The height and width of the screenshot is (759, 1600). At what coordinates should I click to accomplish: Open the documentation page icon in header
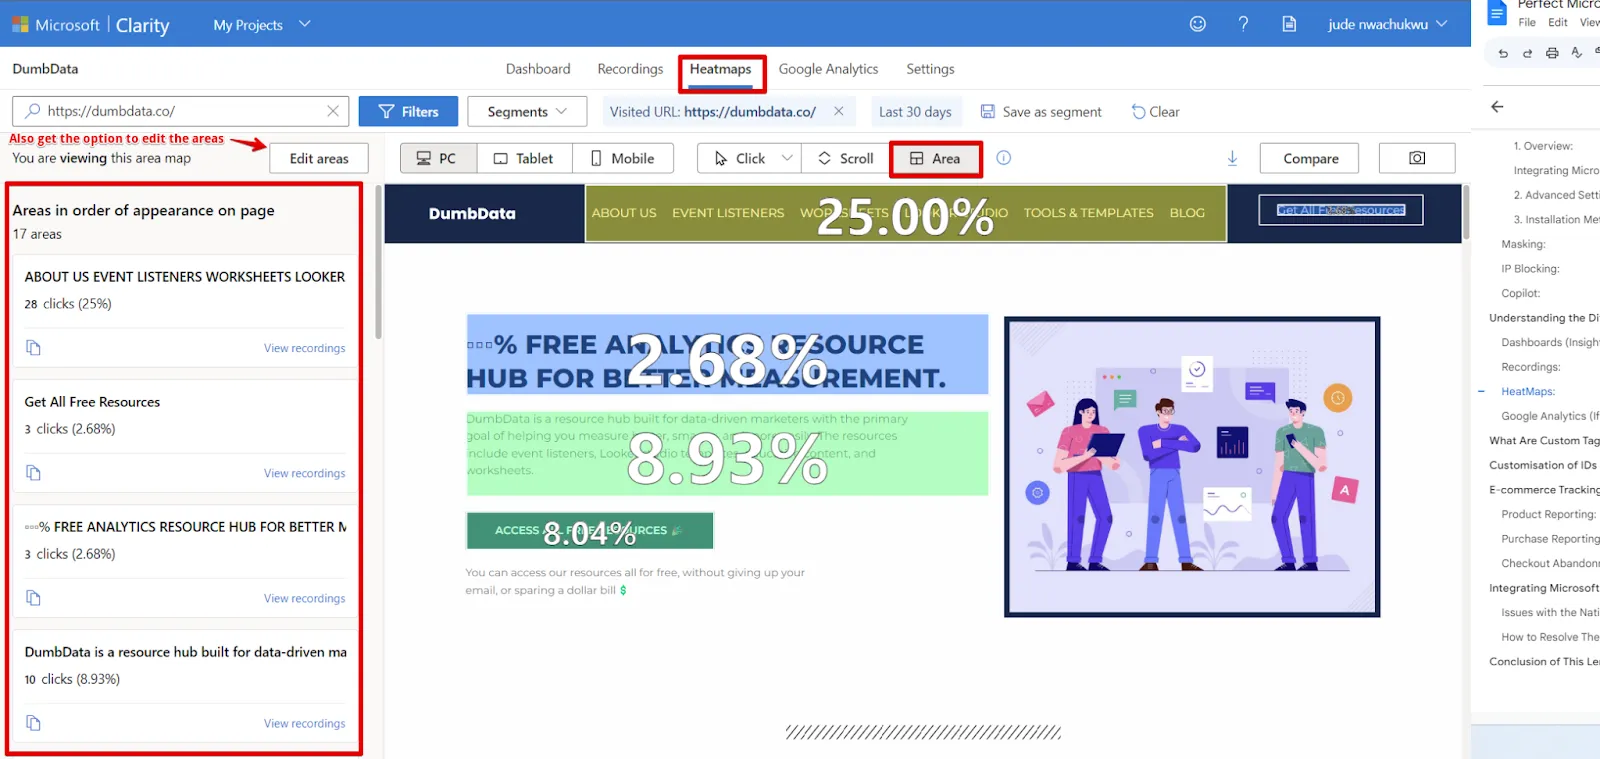1289,24
